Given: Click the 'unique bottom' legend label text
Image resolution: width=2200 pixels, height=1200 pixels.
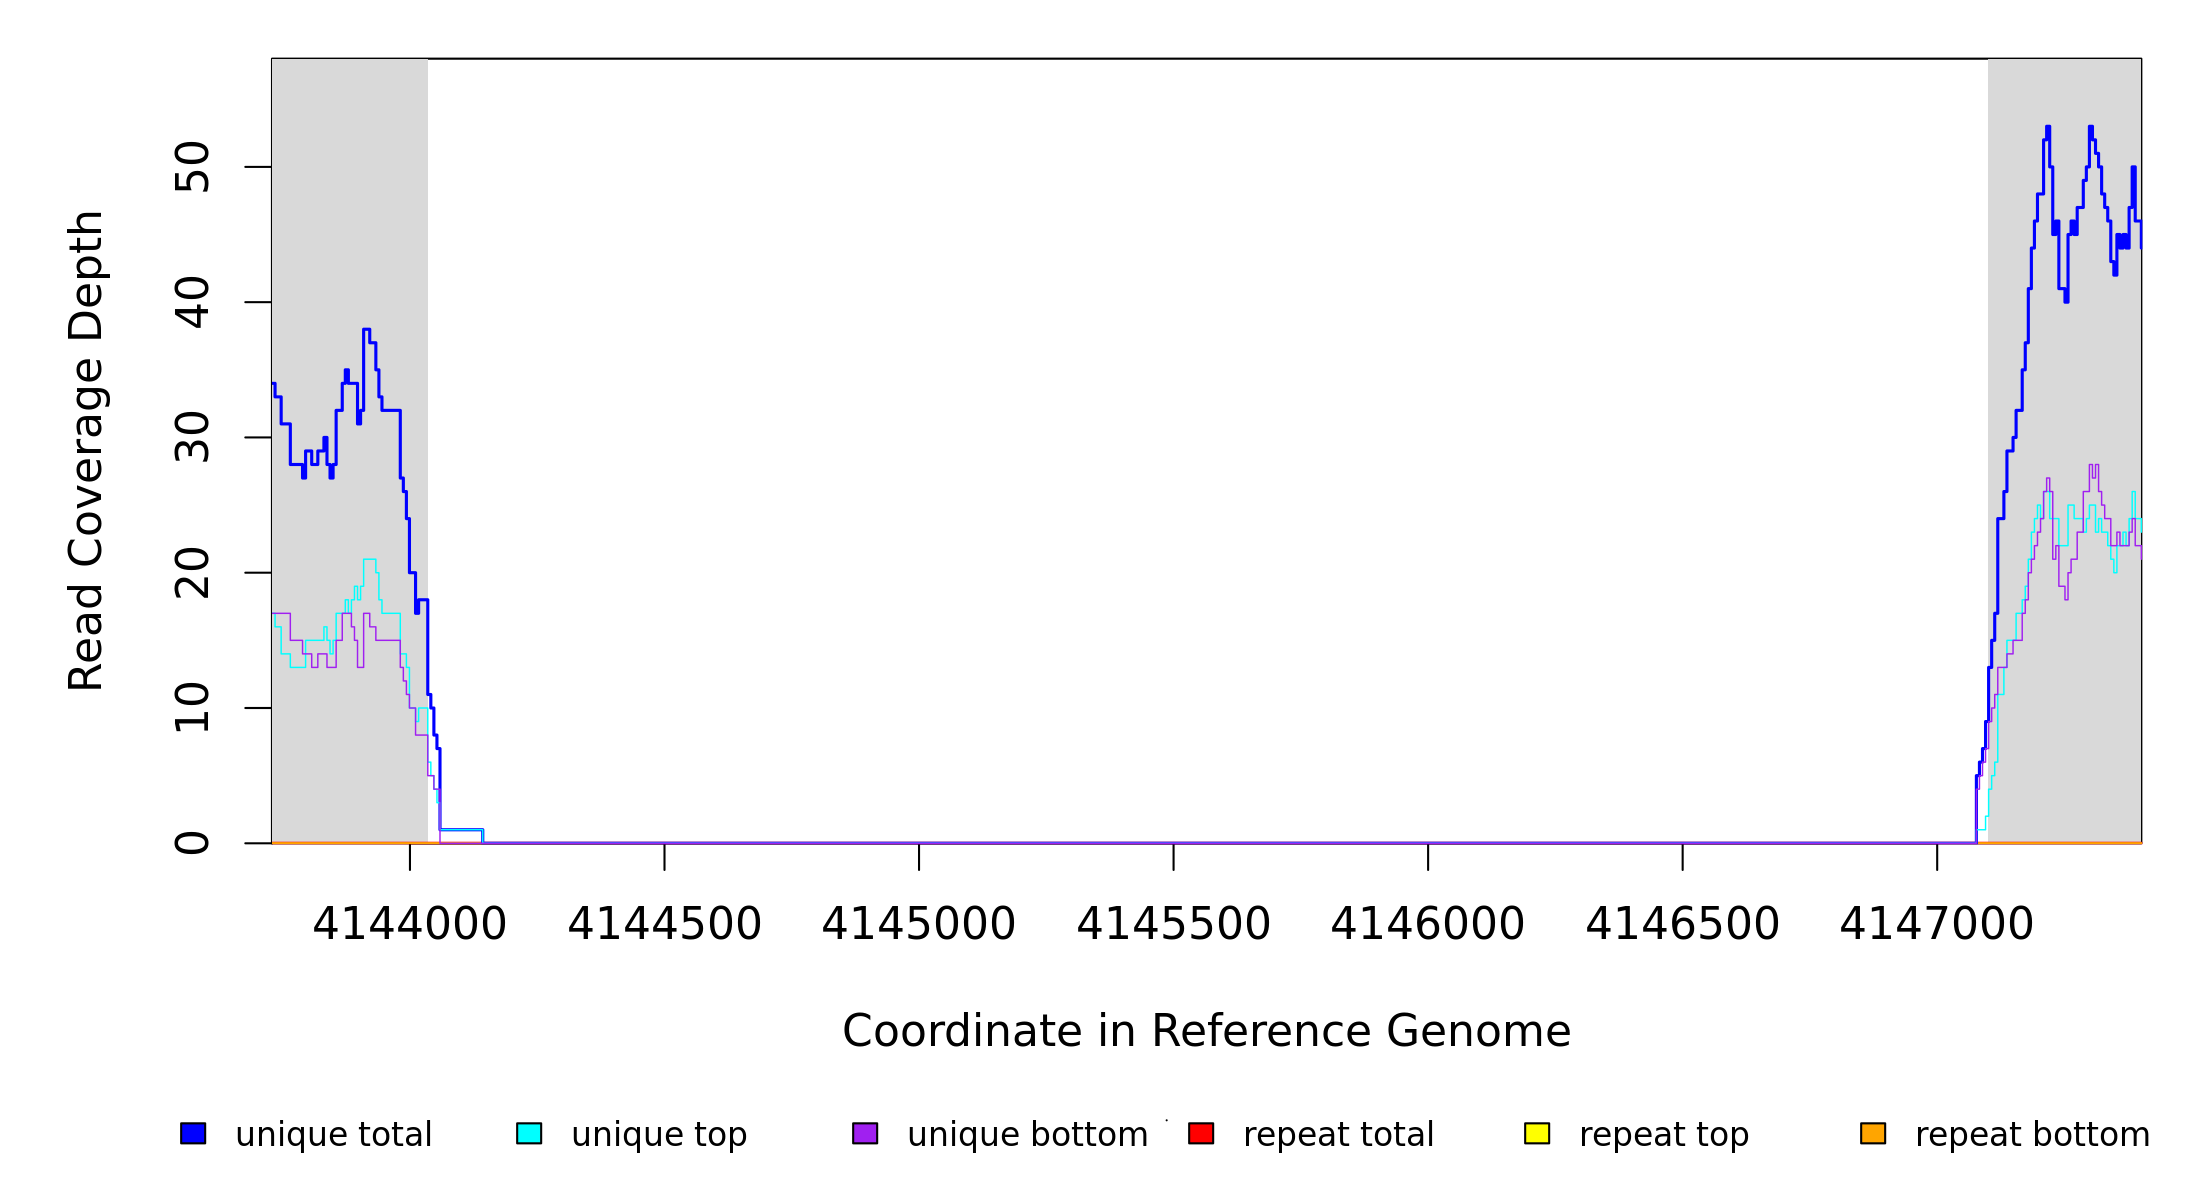Looking at the screenshot, I should coord(1027,1135).
